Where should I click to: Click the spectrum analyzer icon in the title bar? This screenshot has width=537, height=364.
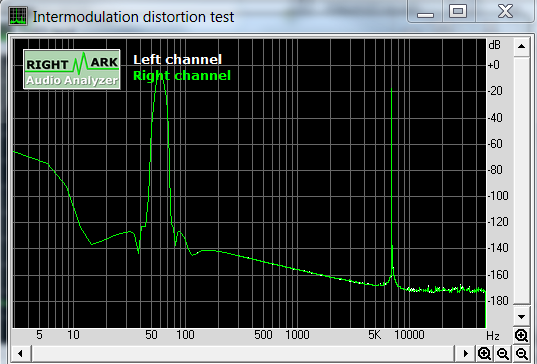pyautogui.click(x=18, y=16)
